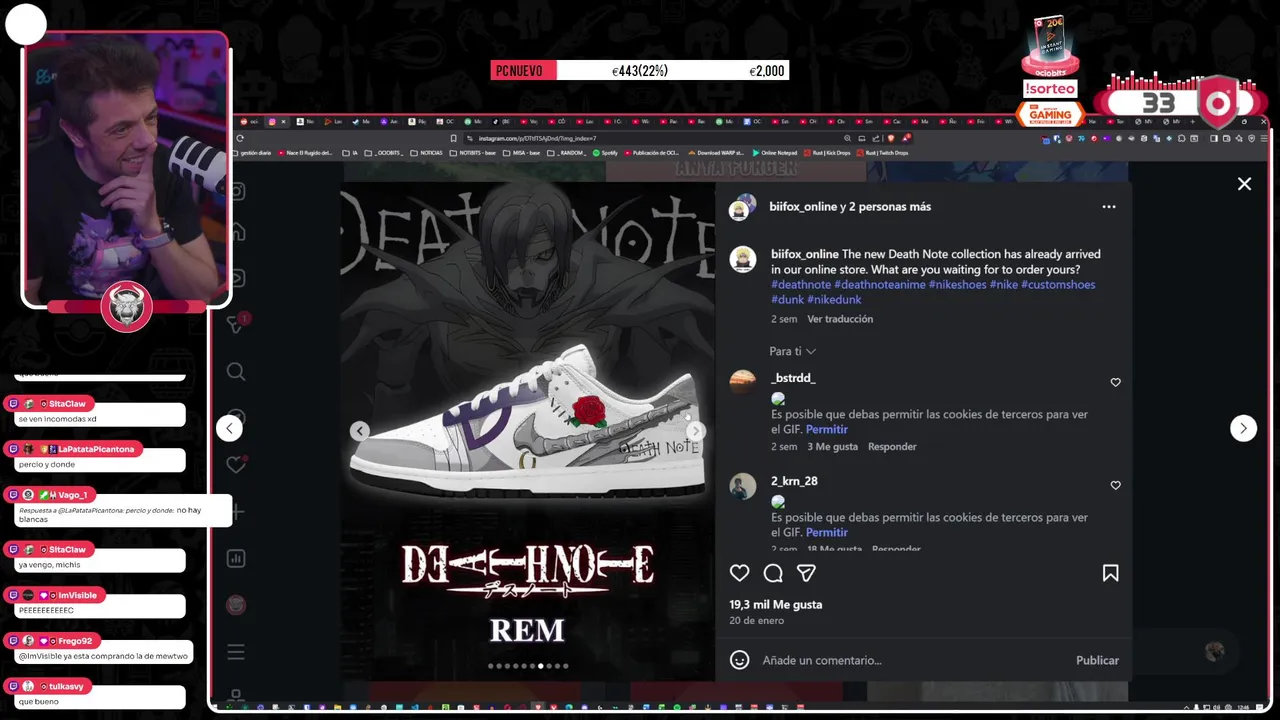
Task: Click the hashtag #nikedunk
Action: point(834,300)
